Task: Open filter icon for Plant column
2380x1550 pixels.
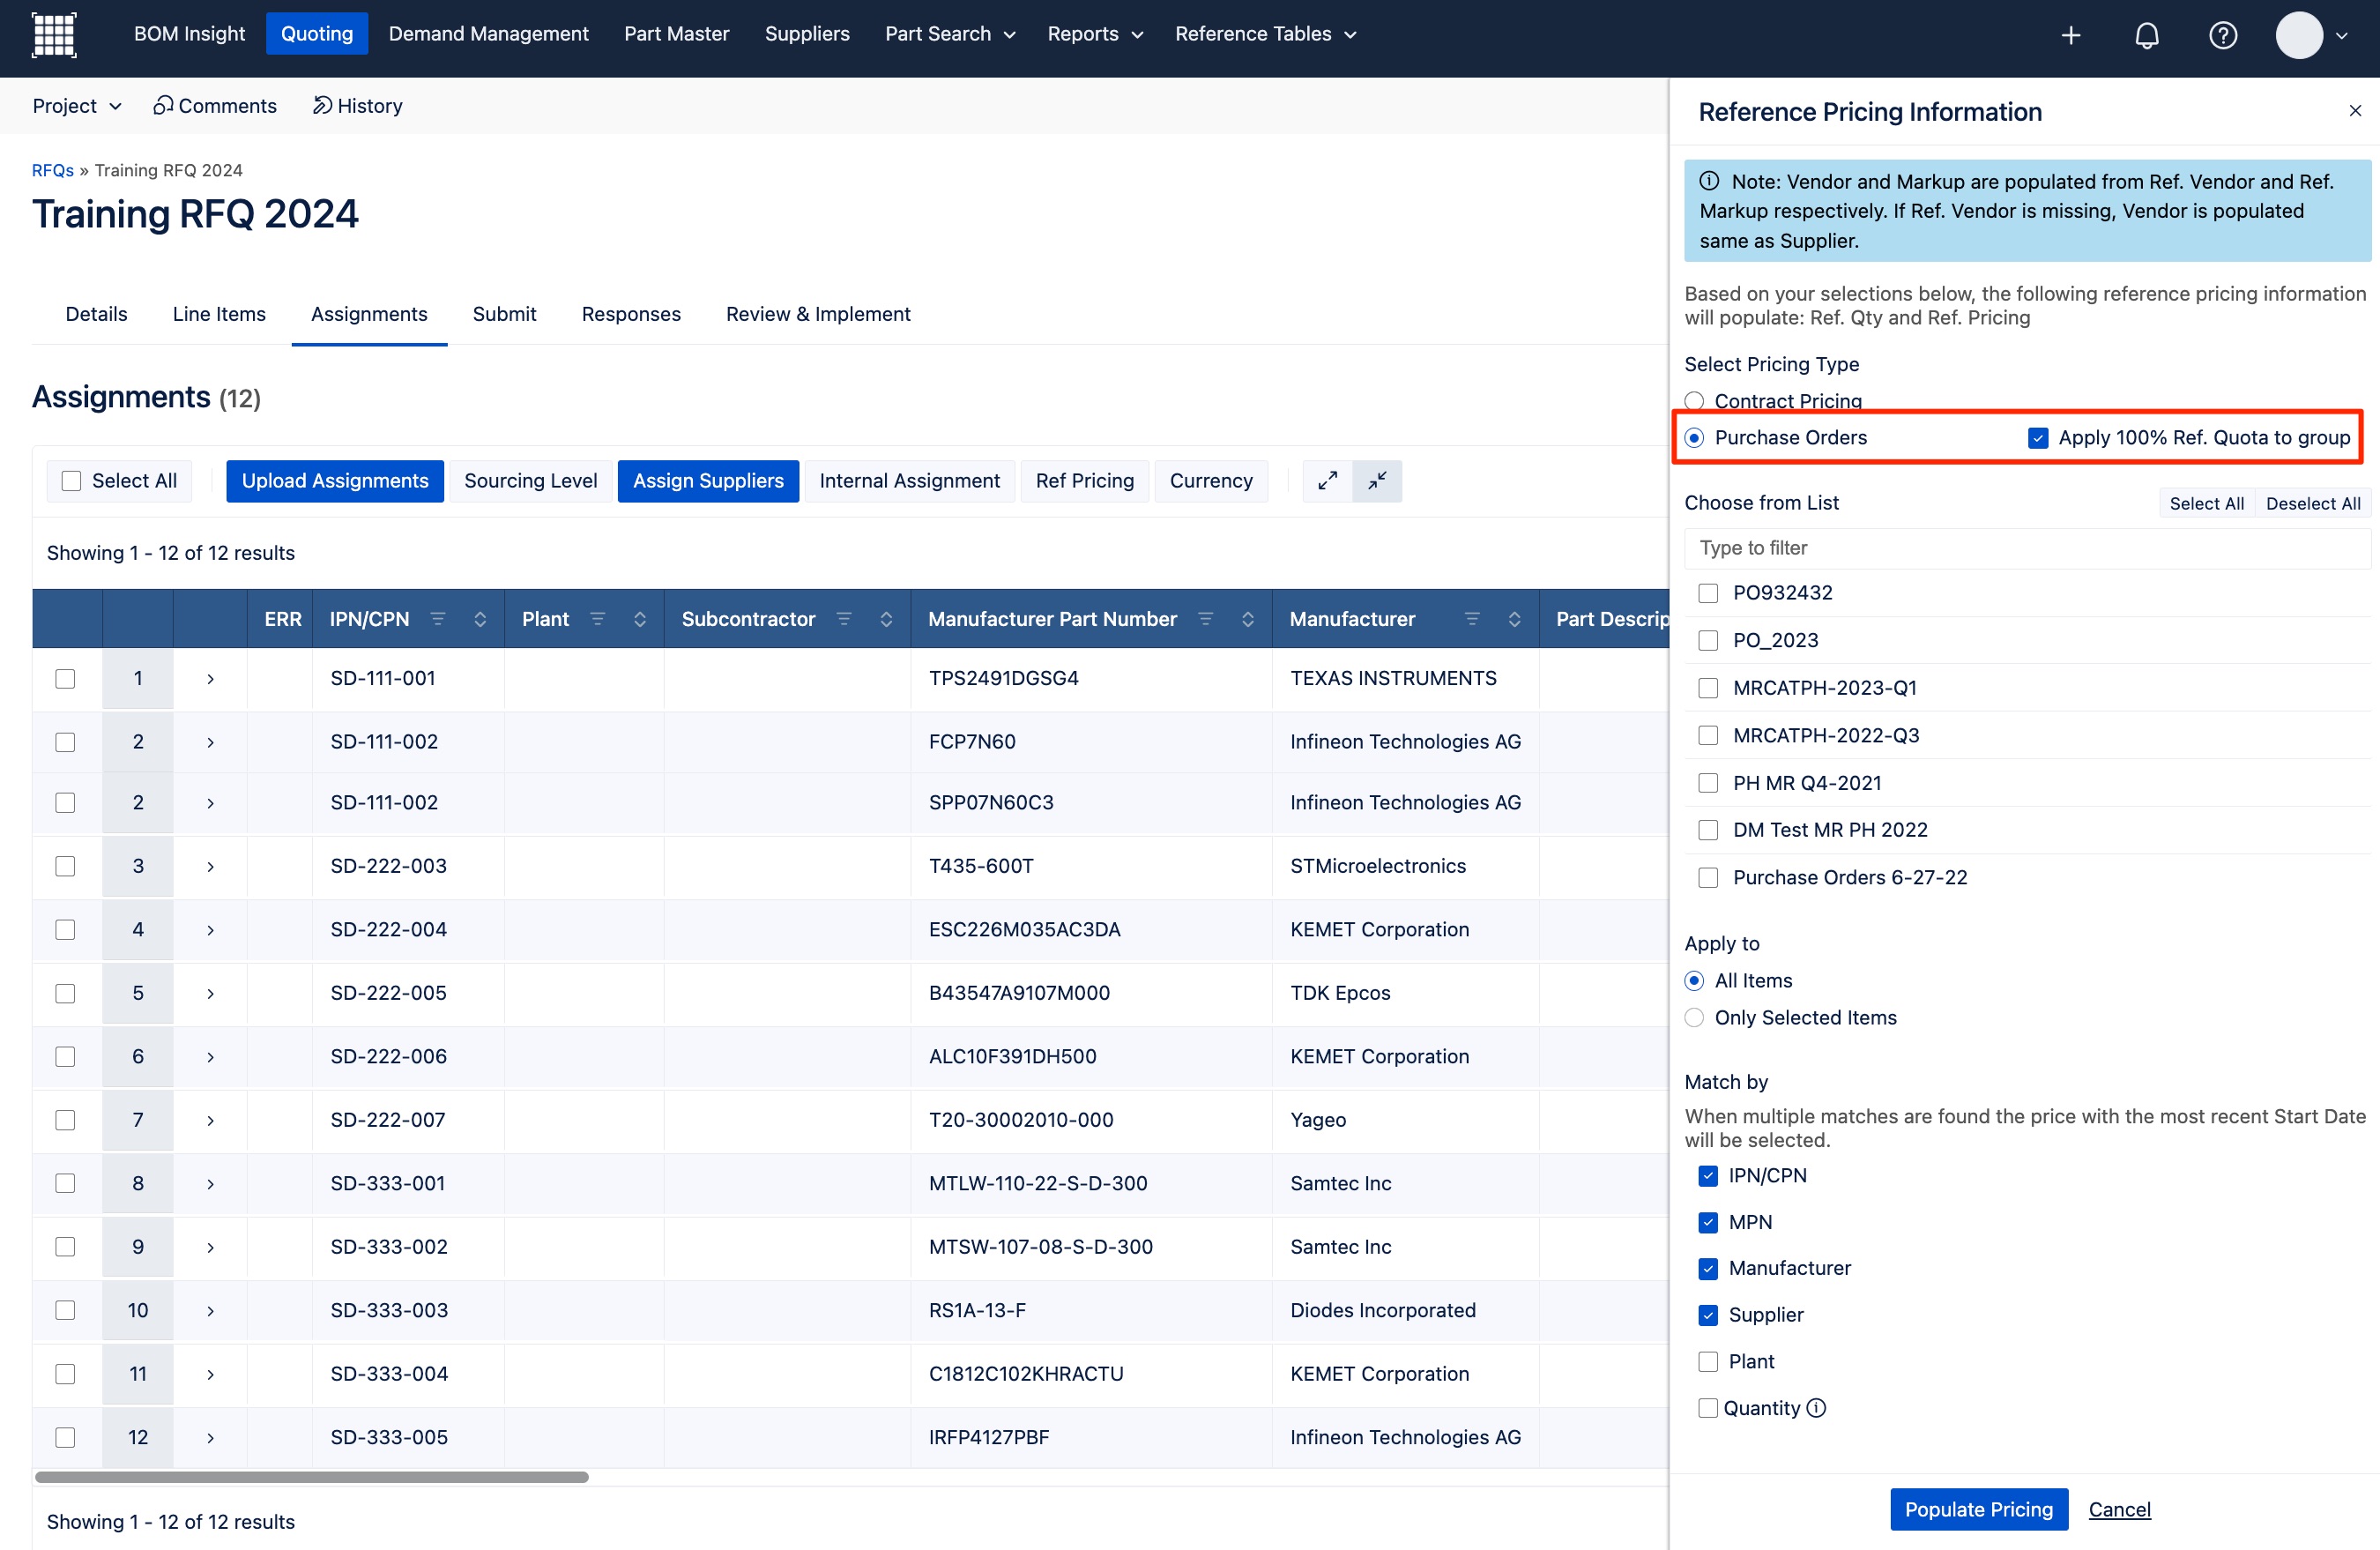Action: coord(597,619)
